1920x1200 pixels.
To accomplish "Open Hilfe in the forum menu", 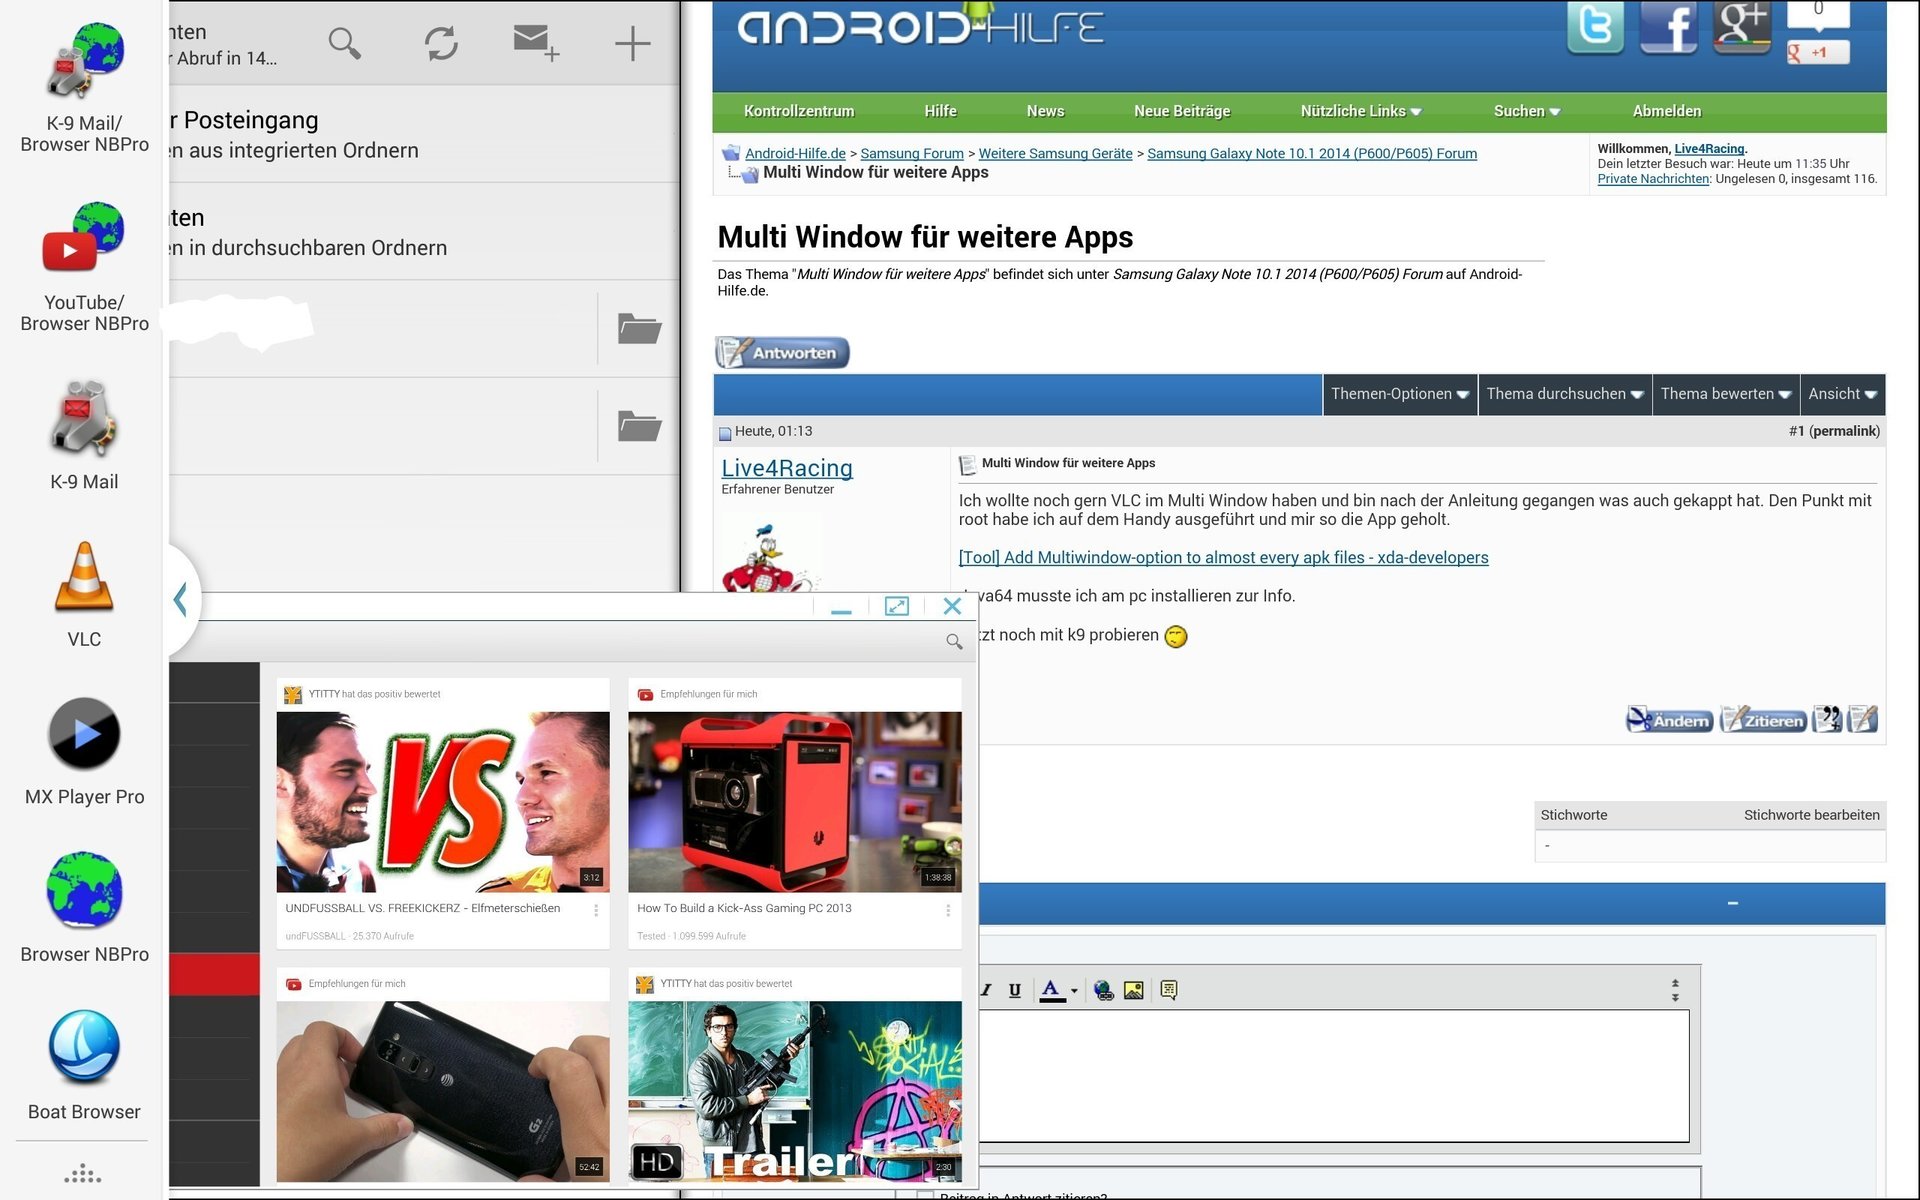I will (x=940, y=111).
